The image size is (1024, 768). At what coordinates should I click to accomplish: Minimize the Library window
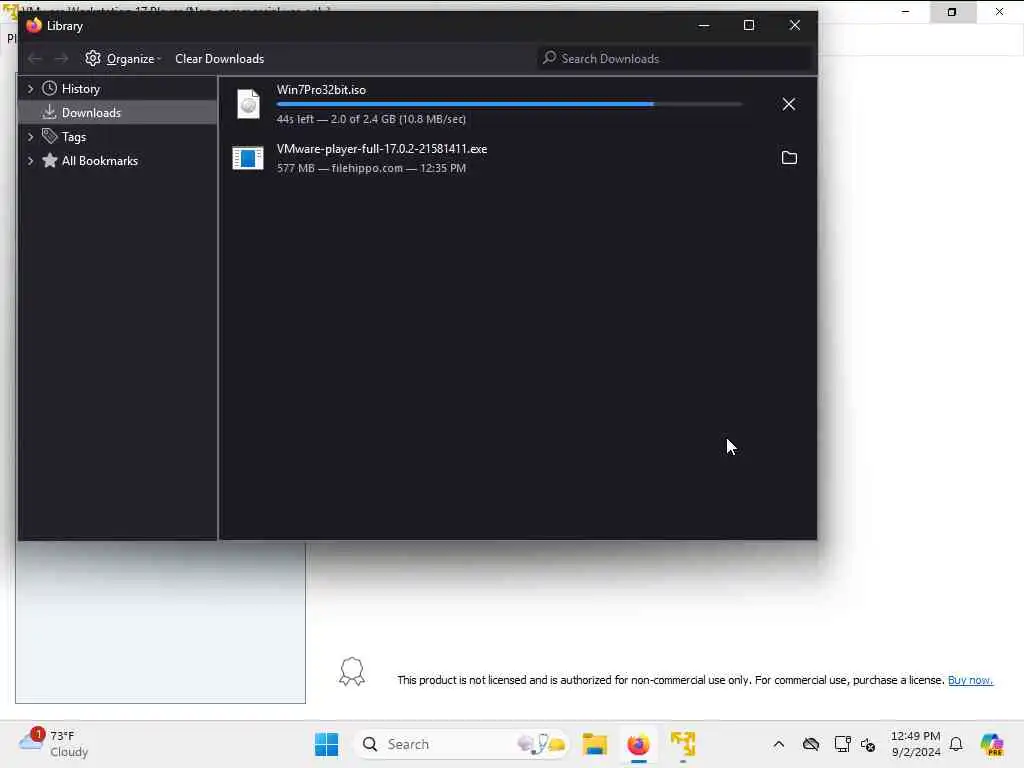[x=703, y=25]
